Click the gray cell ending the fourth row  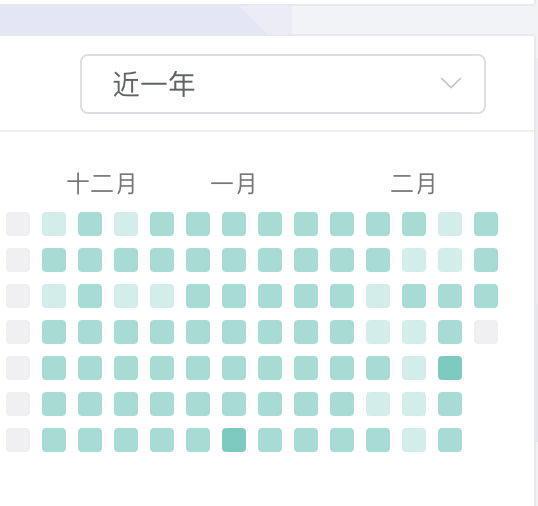(486, 332)
